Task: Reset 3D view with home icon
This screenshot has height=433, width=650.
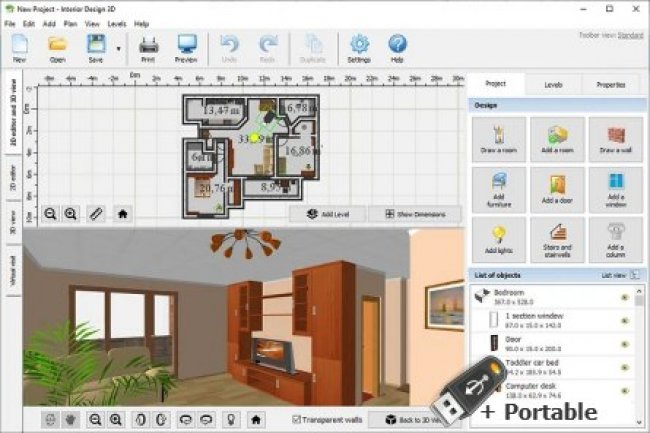Action: pyautogui.click(x=256, y=420)
